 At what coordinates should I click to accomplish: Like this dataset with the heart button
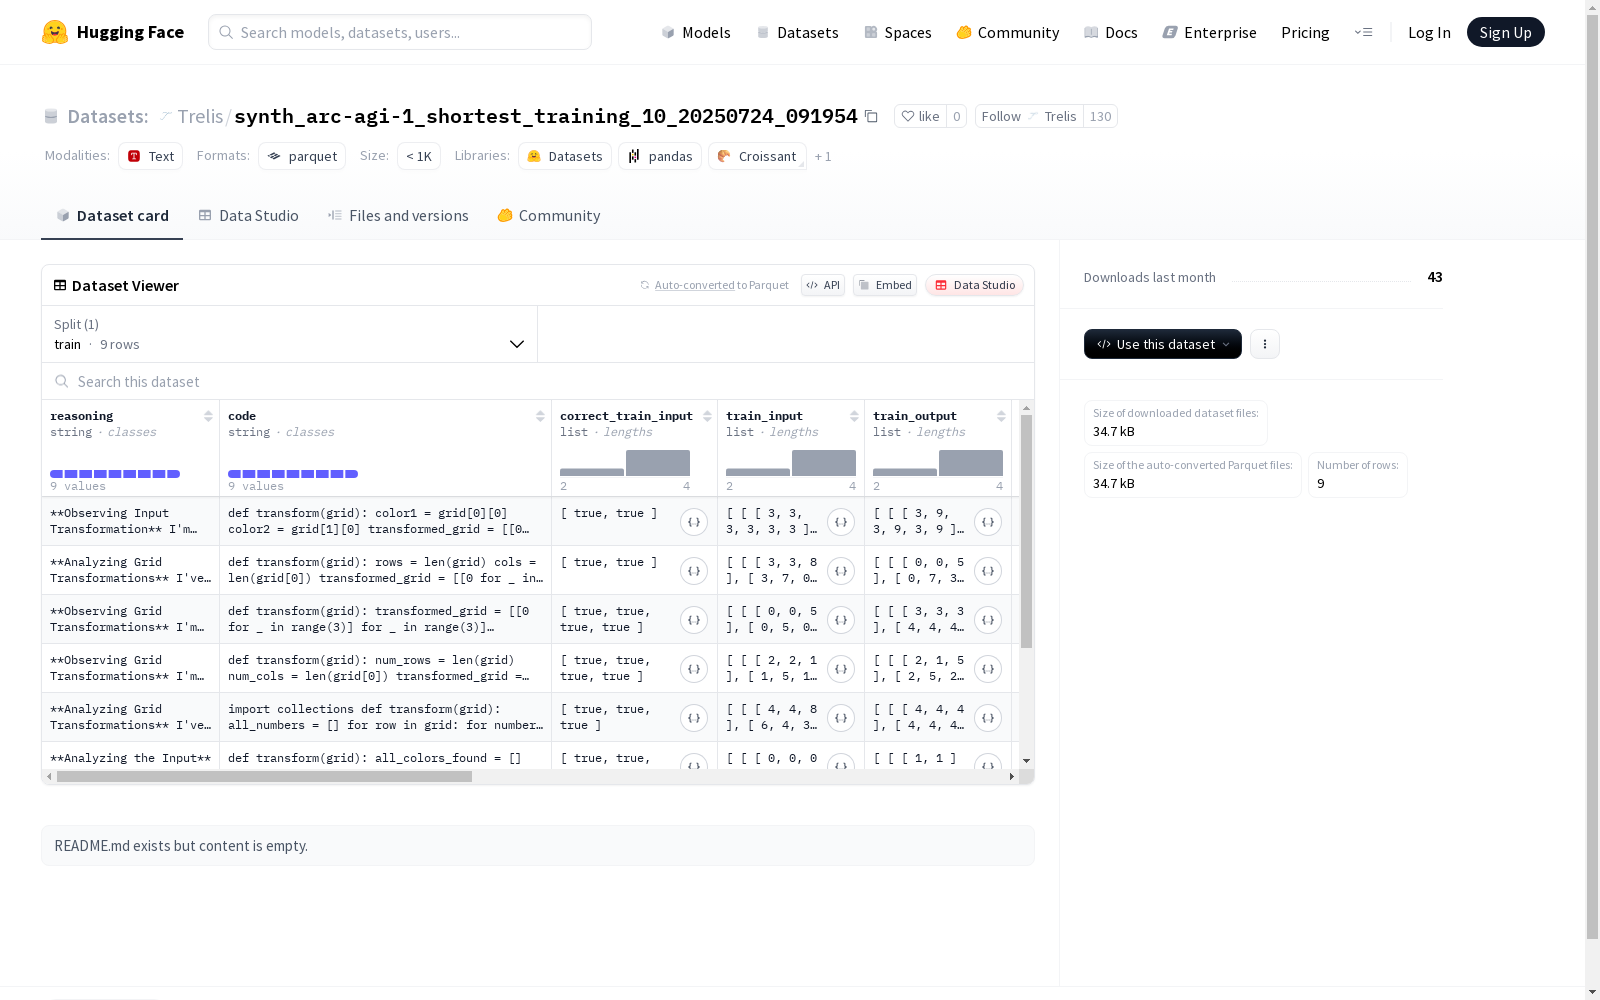(920, 116)
